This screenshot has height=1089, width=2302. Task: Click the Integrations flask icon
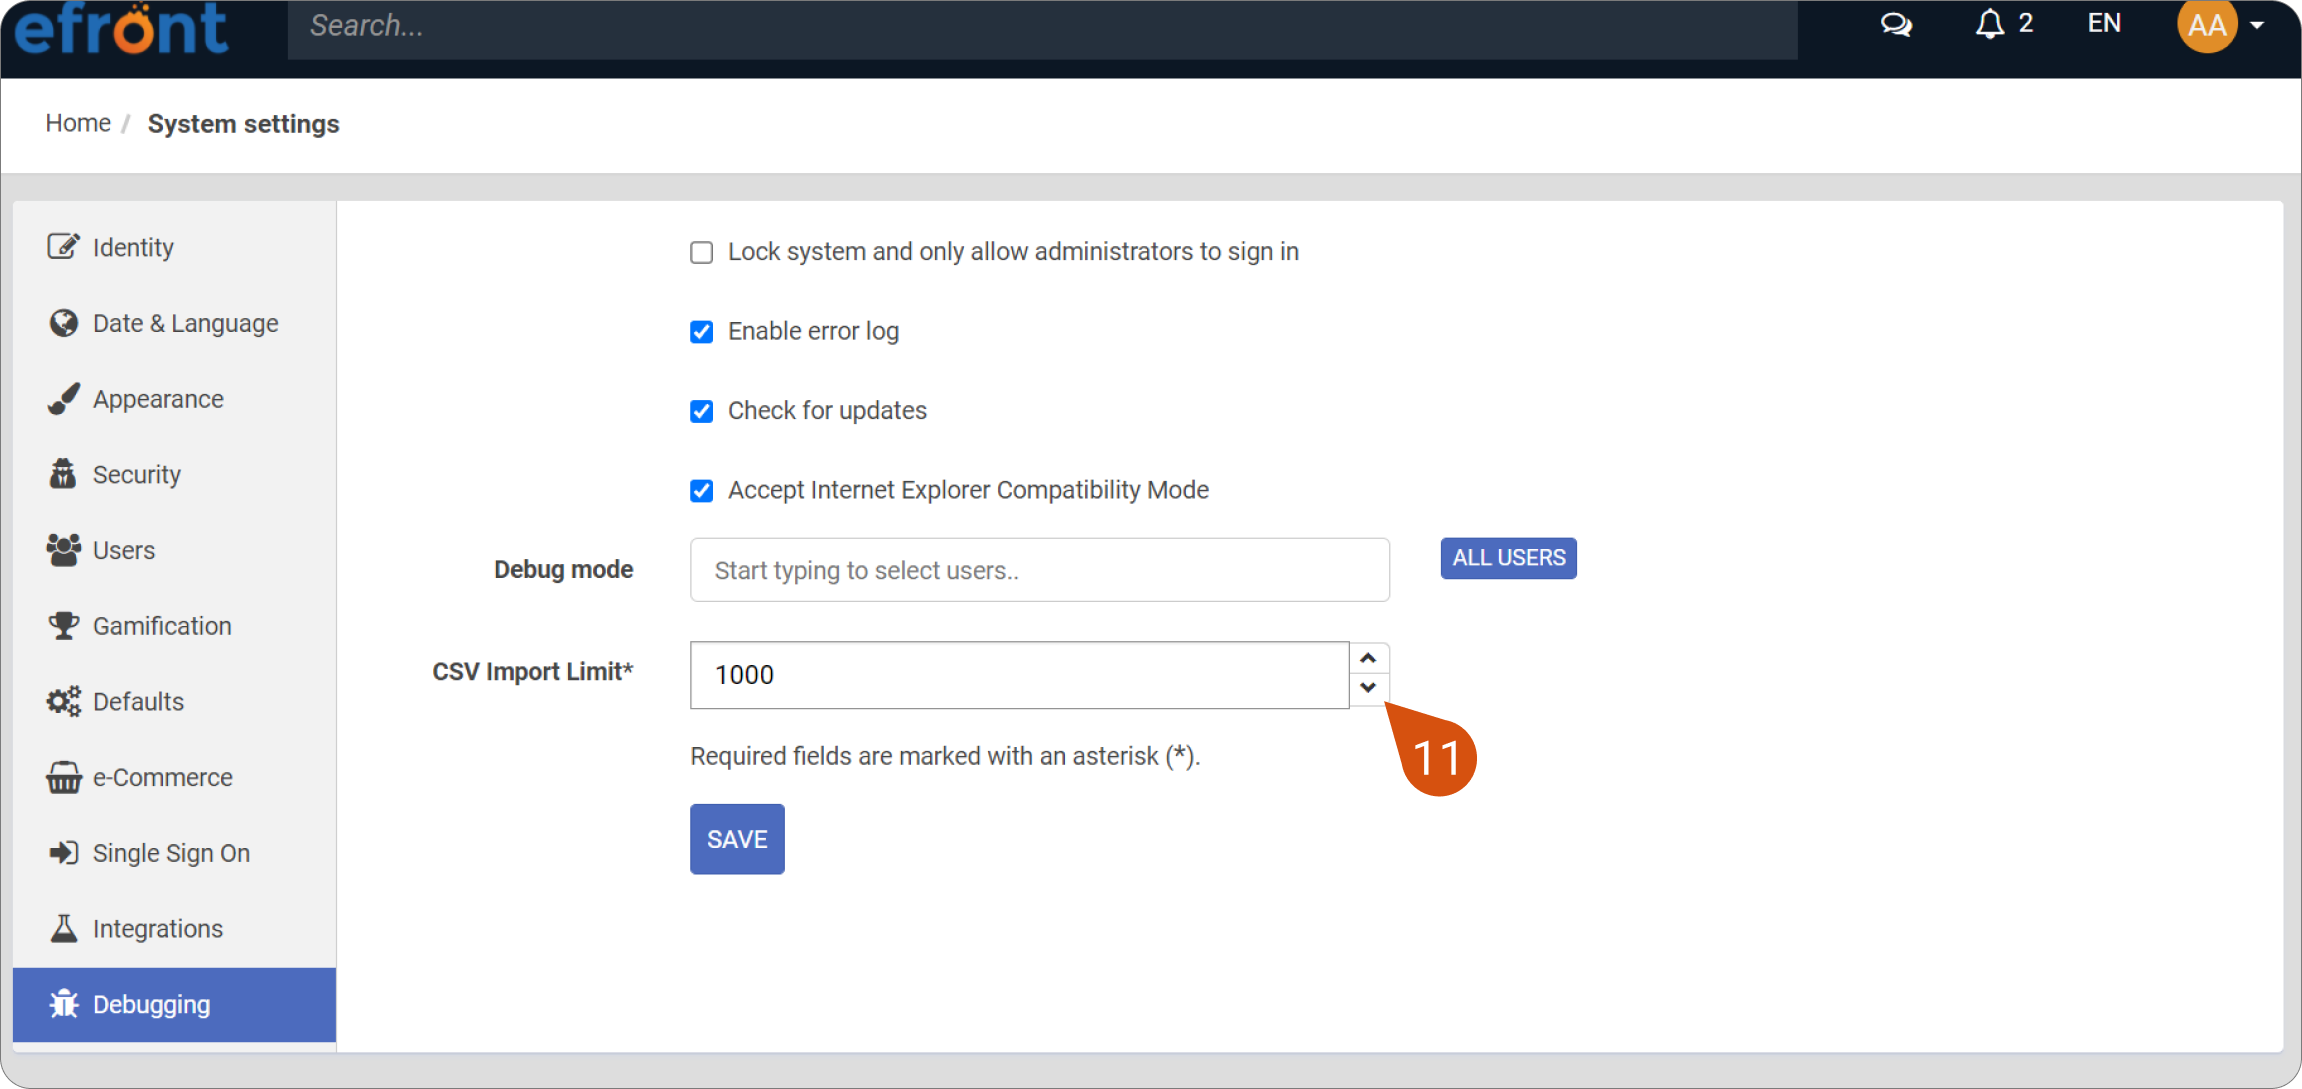coord(63,929)
